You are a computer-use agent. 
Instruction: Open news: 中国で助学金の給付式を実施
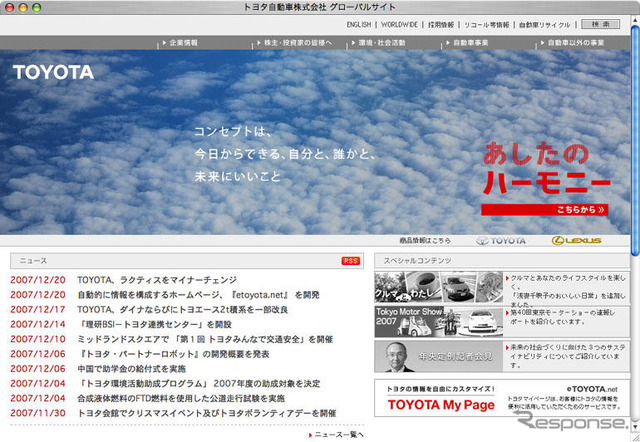click(x=131, y=369)
